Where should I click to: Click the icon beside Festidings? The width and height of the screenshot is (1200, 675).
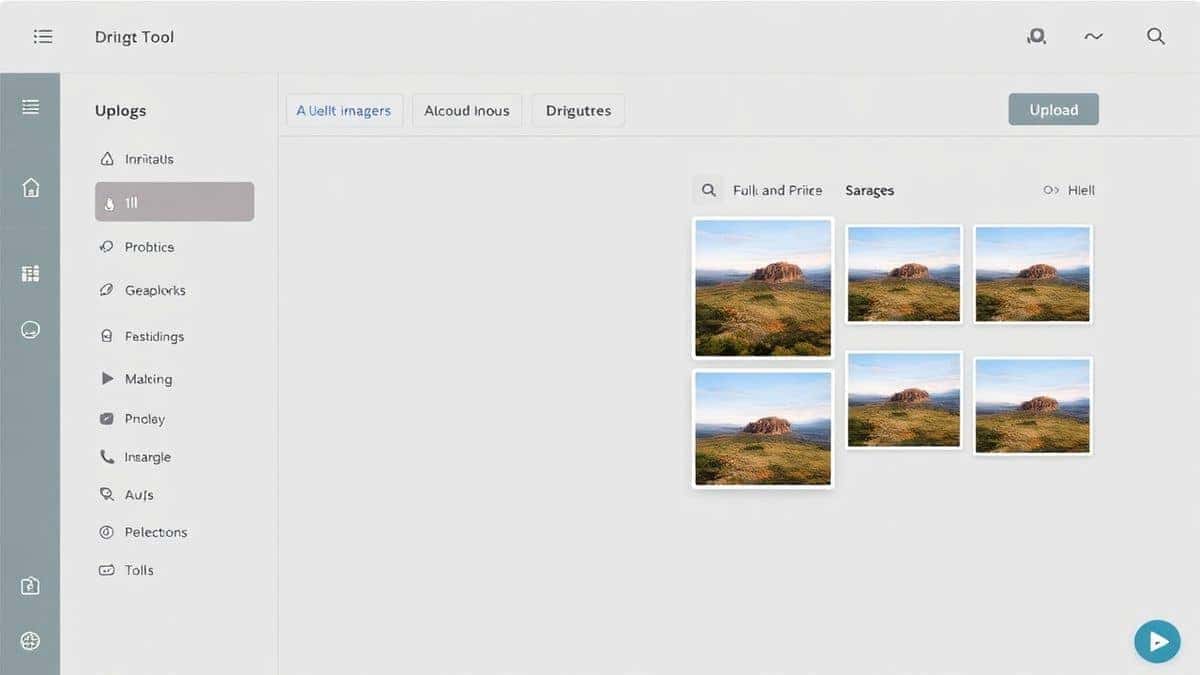point(107,336)
